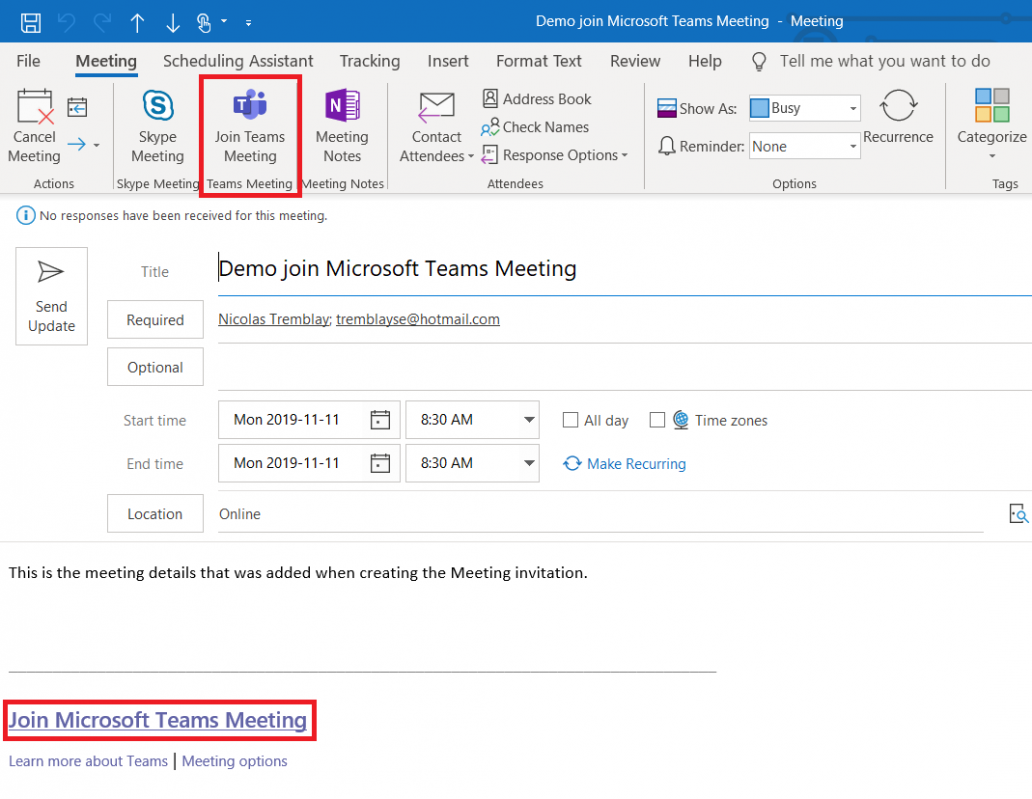This screenshot has height=799, width=1032.
Task: Select the Meeting ribbon tab
Action: [106, 61]
